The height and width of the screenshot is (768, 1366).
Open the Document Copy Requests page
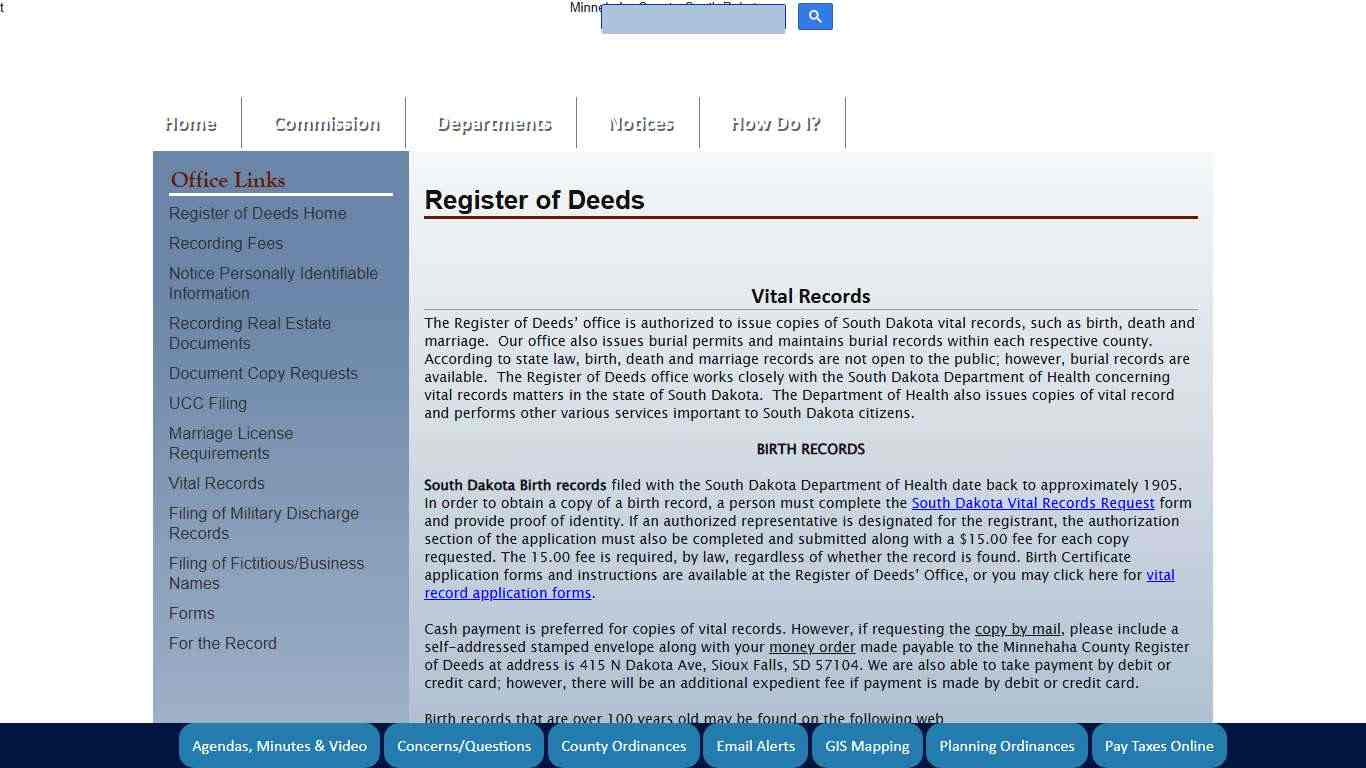coord(263,373)
